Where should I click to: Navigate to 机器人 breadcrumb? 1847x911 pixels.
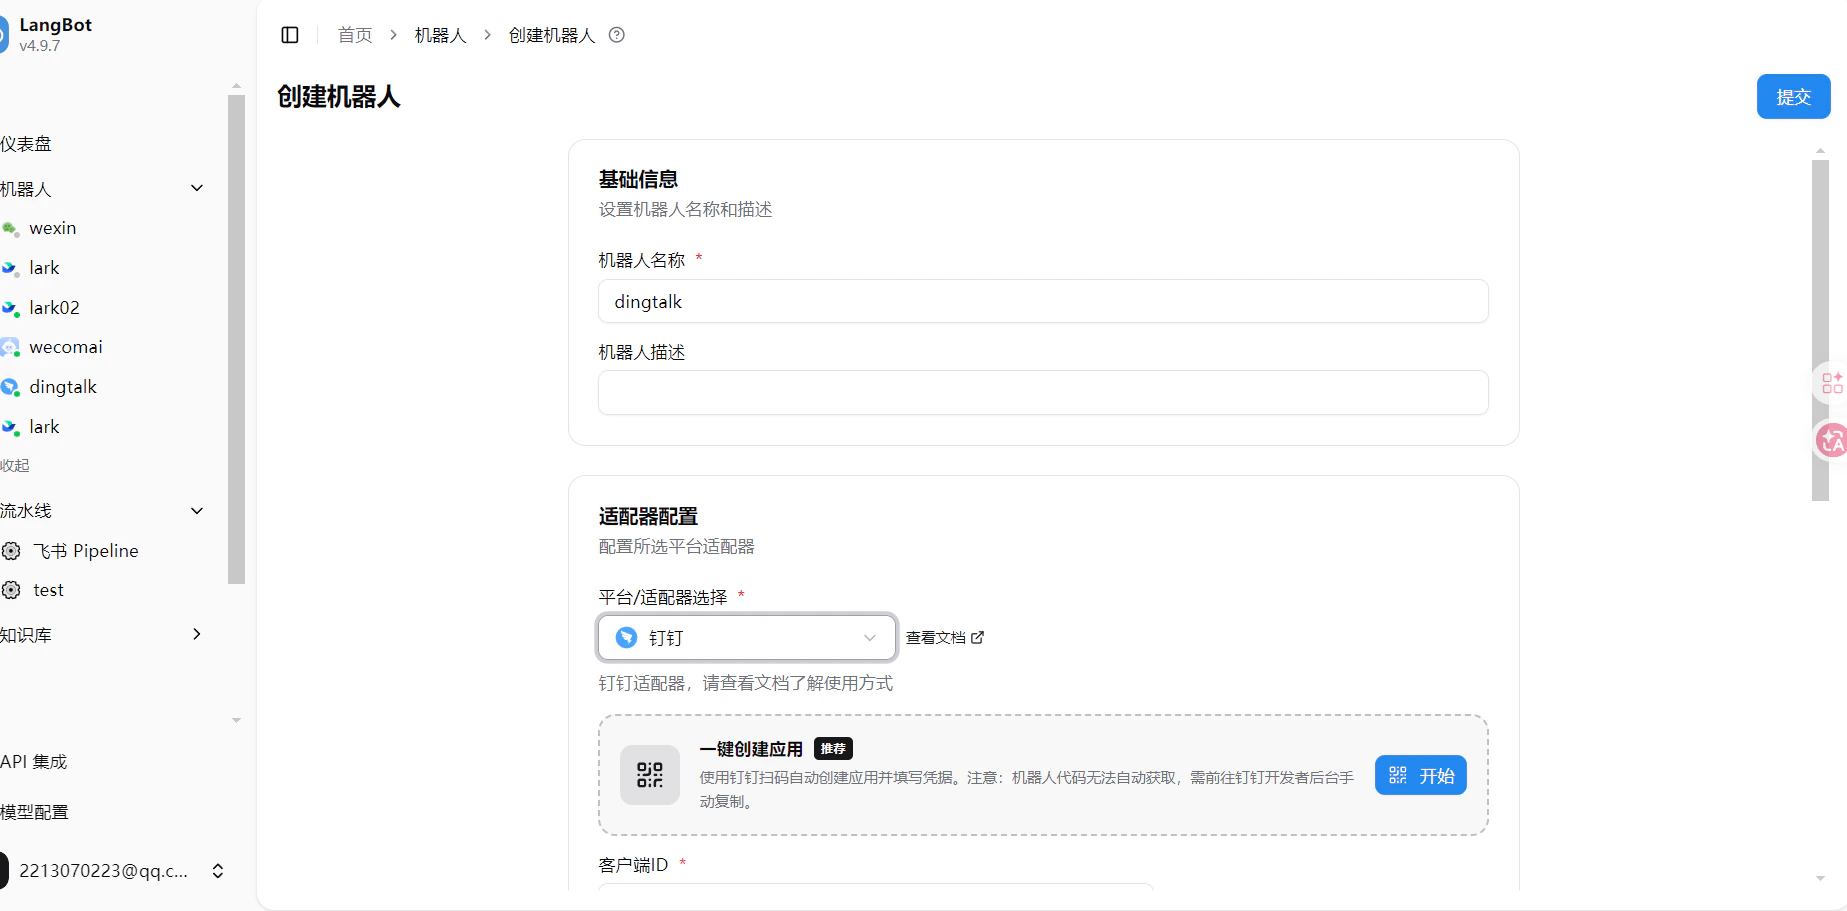coord(441,35)
